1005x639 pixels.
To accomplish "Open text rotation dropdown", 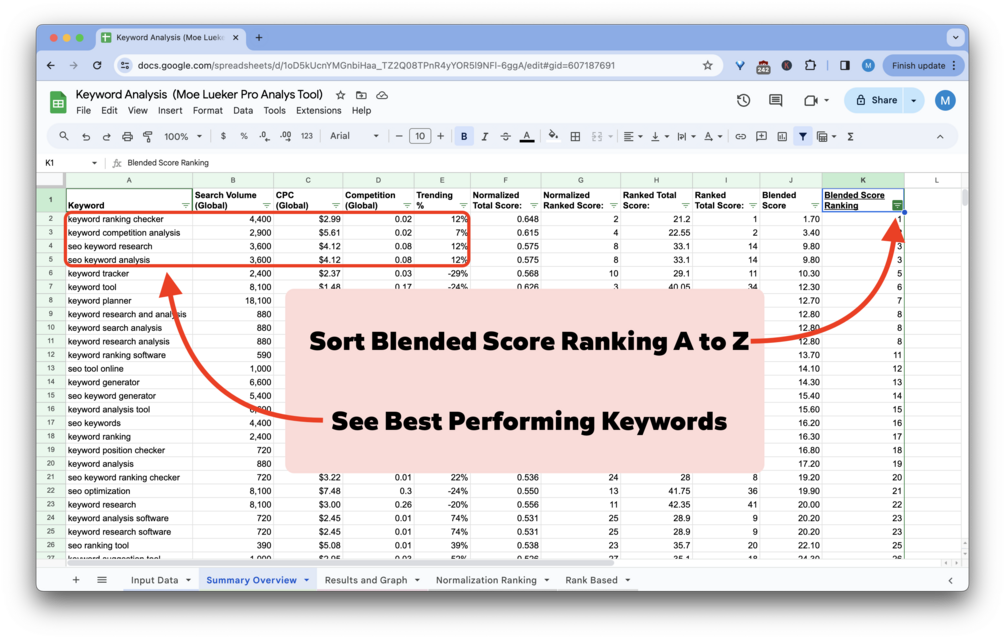I will [713, 137].
